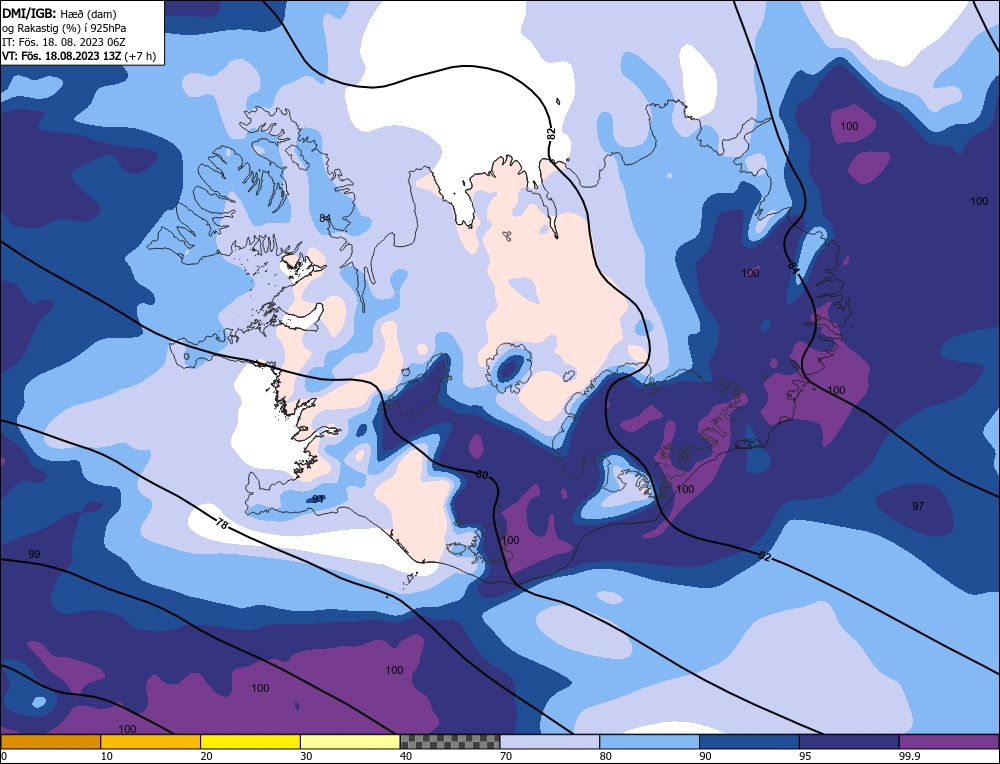
Task: Click the '95' legend scale value
Action: [805, 757]
